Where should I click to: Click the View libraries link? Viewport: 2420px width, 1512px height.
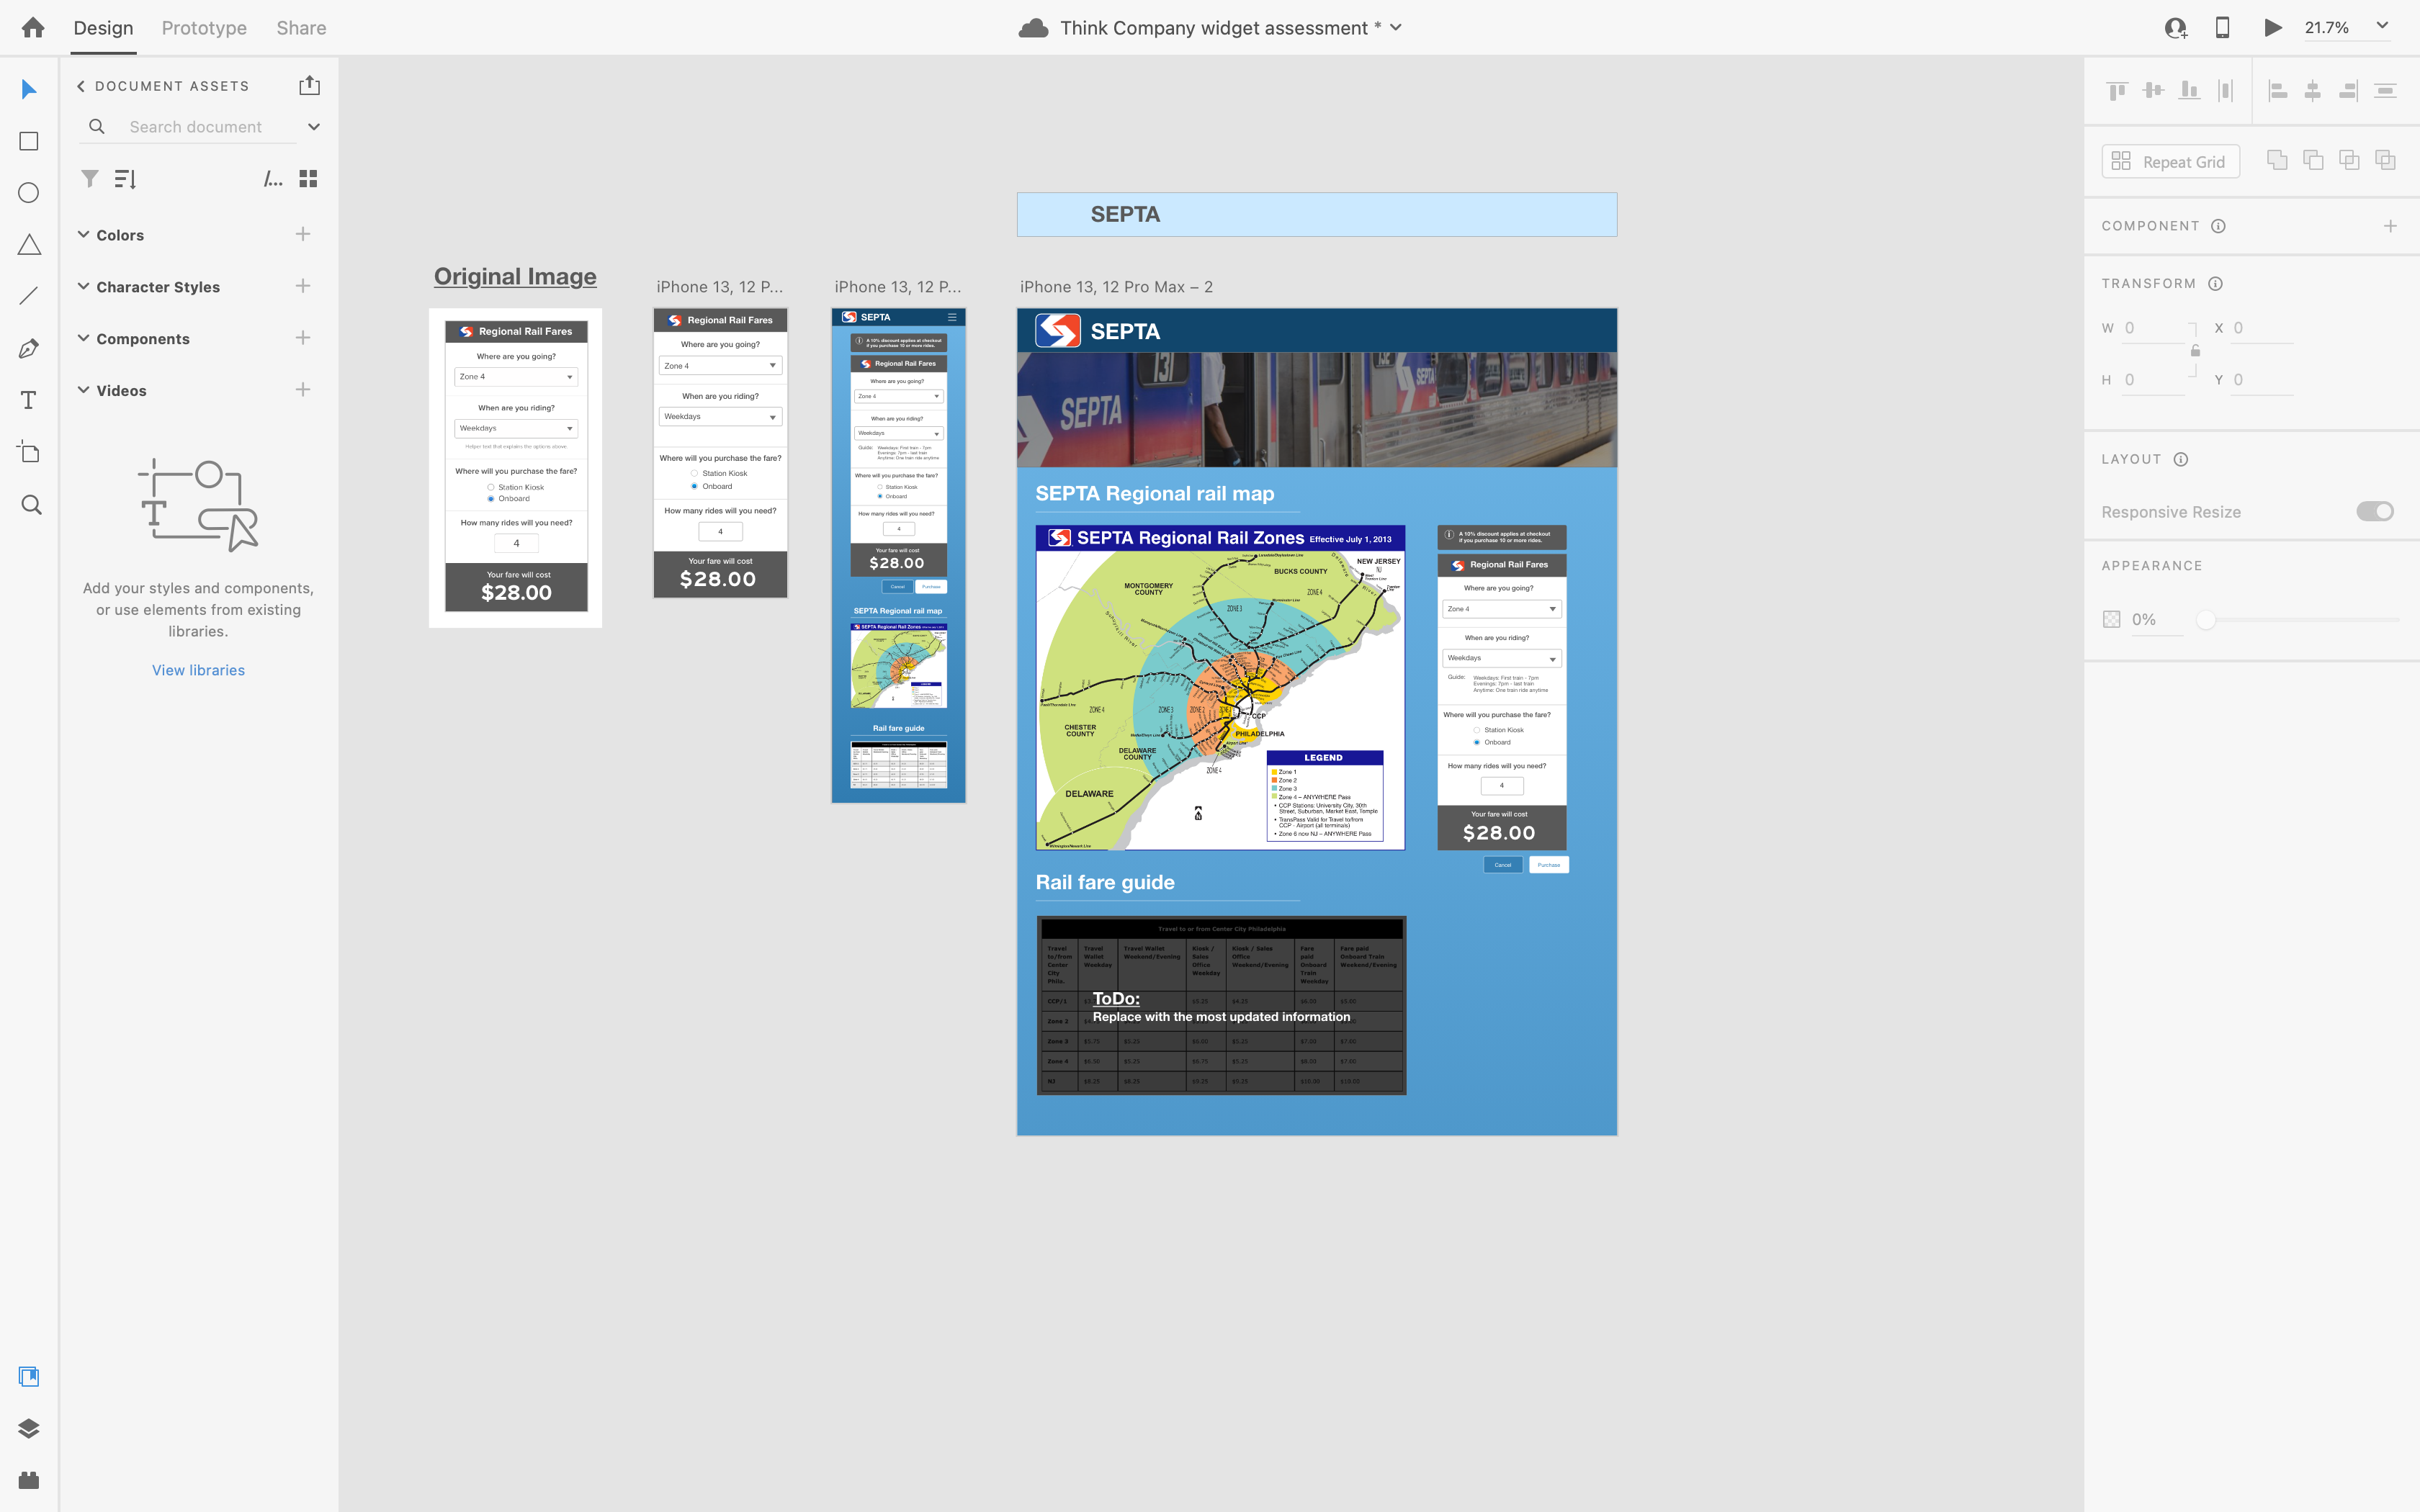(x=197, y=669)
